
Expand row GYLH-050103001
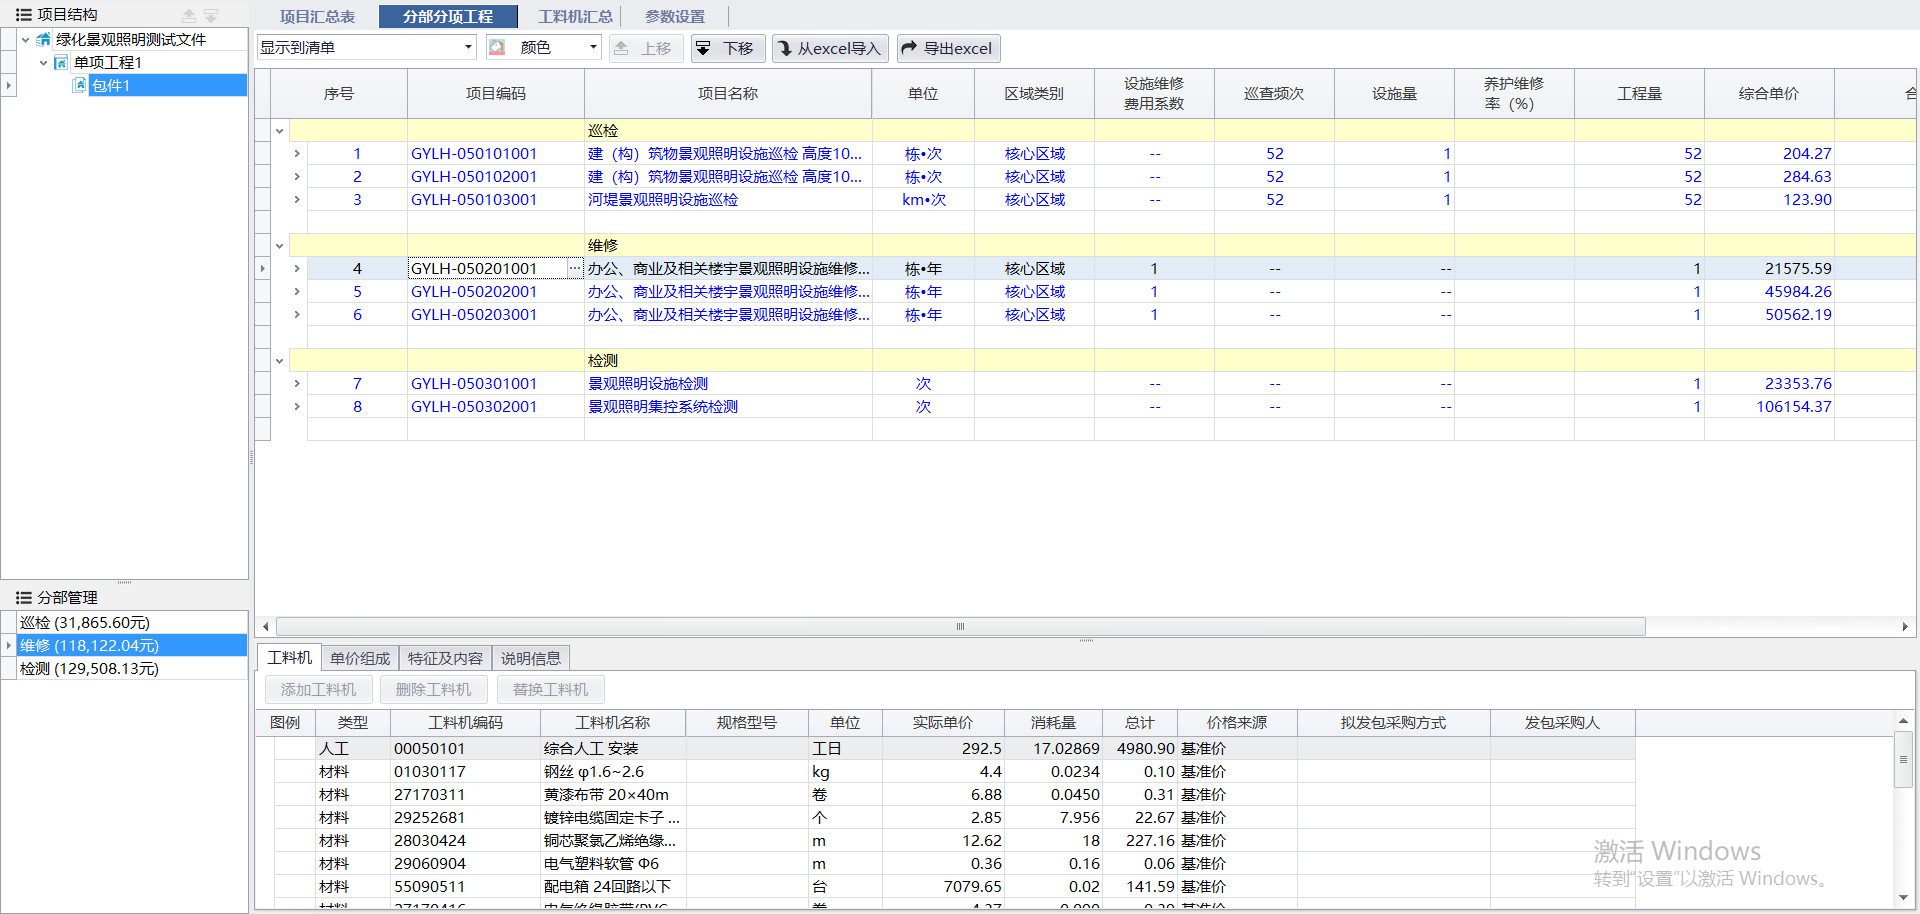point(297,200)
